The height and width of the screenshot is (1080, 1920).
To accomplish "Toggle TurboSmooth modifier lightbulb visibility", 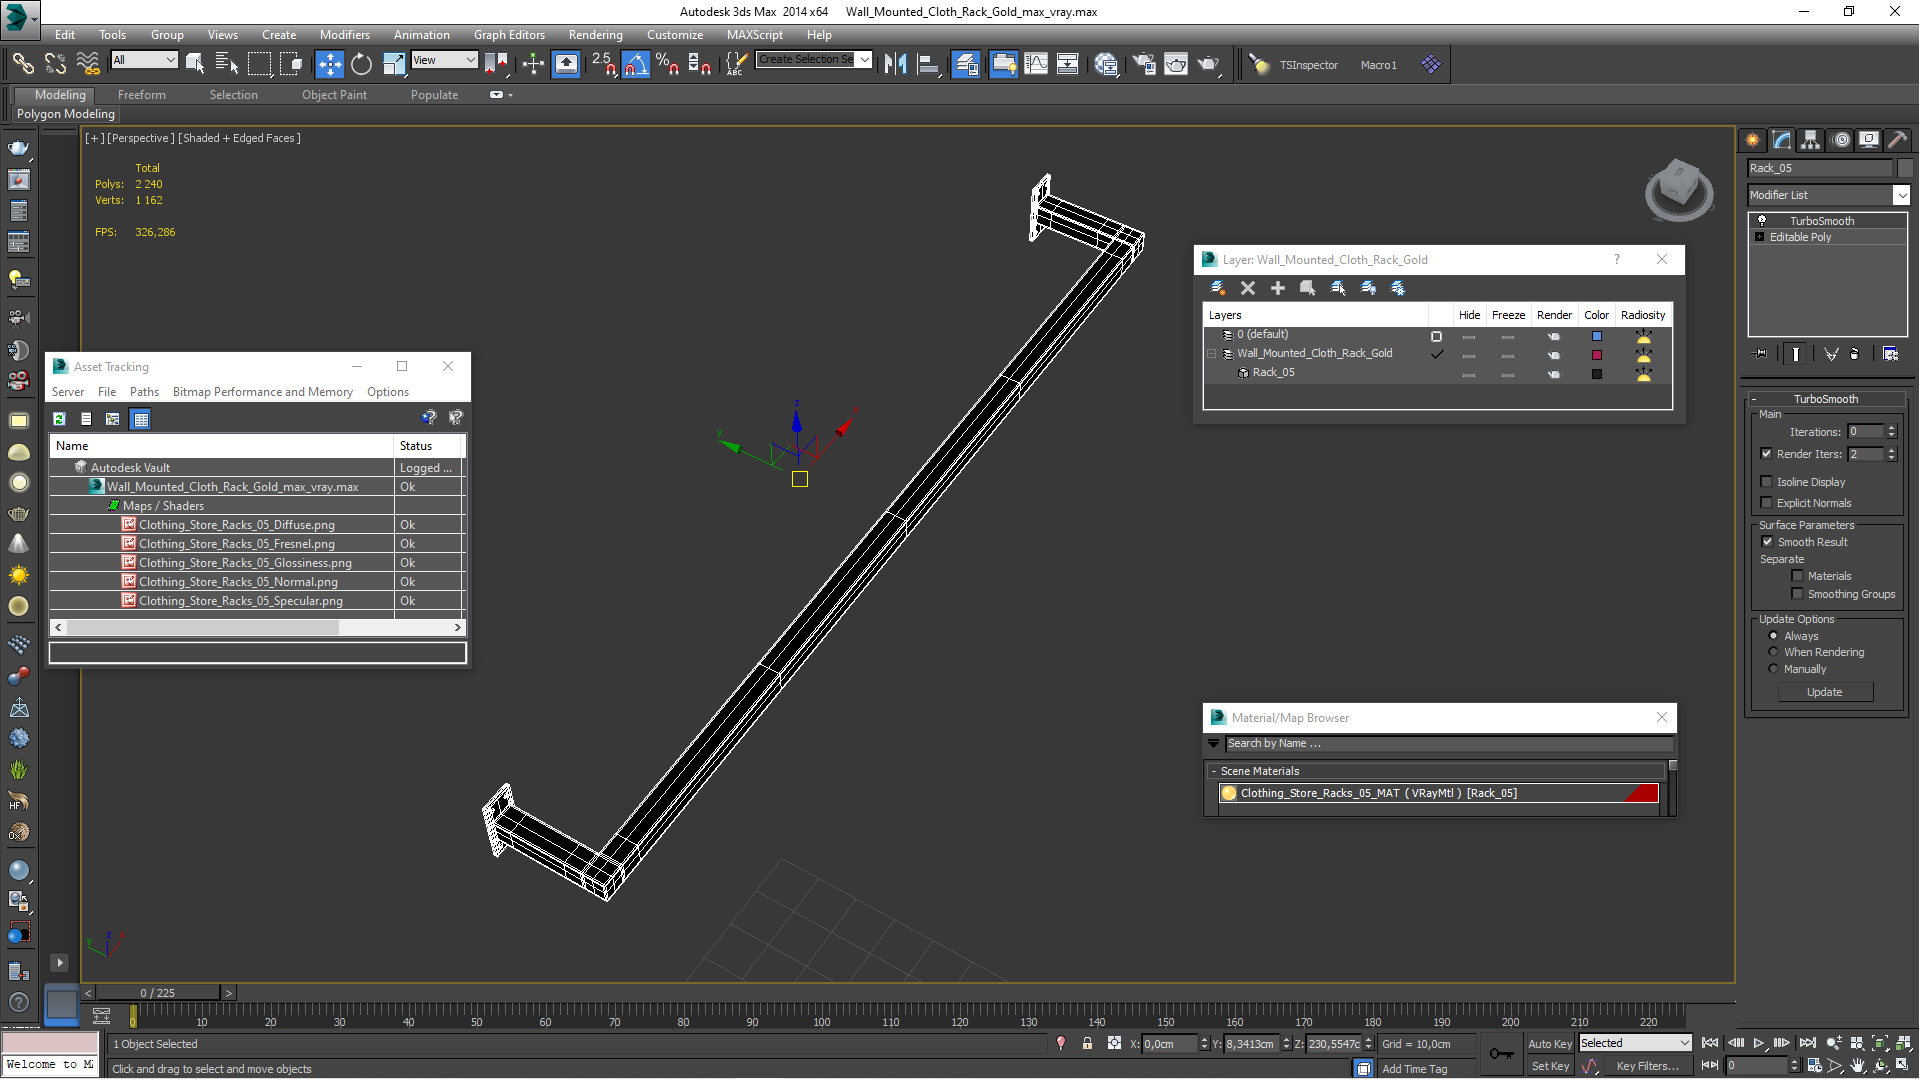I will [x=1762, y=221].
